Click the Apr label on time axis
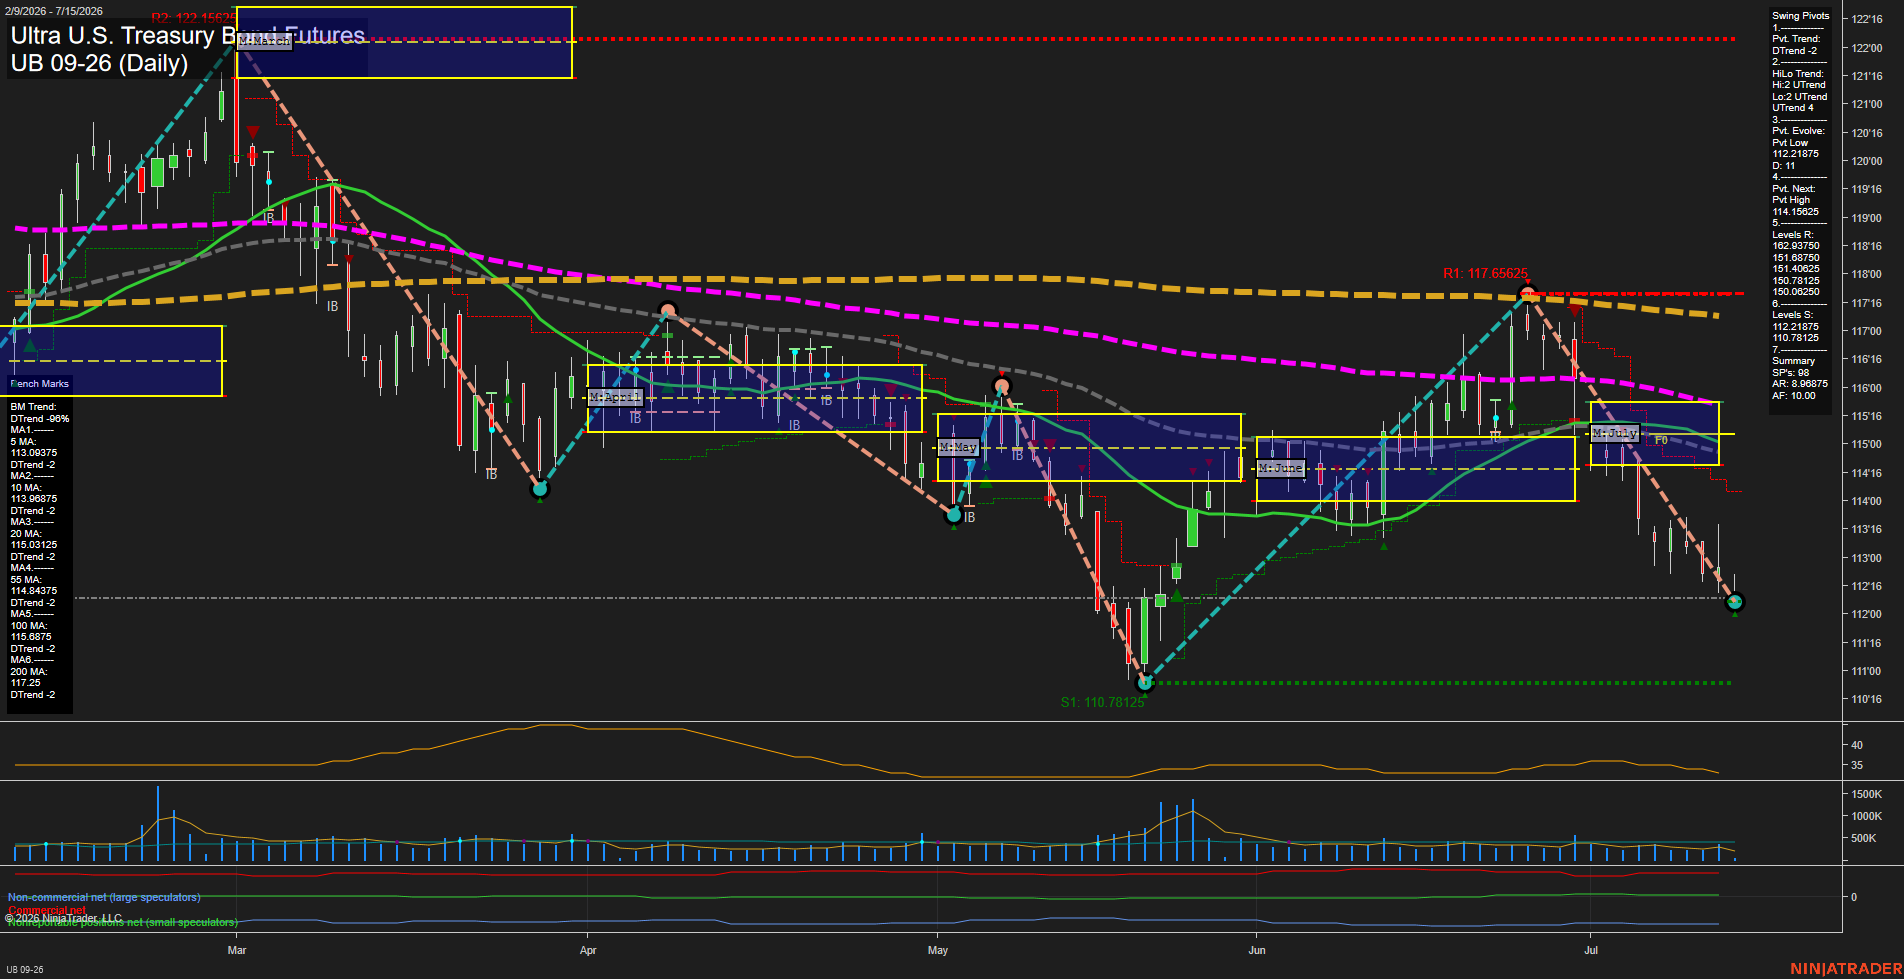1904x979 pixels. point(588,950)
